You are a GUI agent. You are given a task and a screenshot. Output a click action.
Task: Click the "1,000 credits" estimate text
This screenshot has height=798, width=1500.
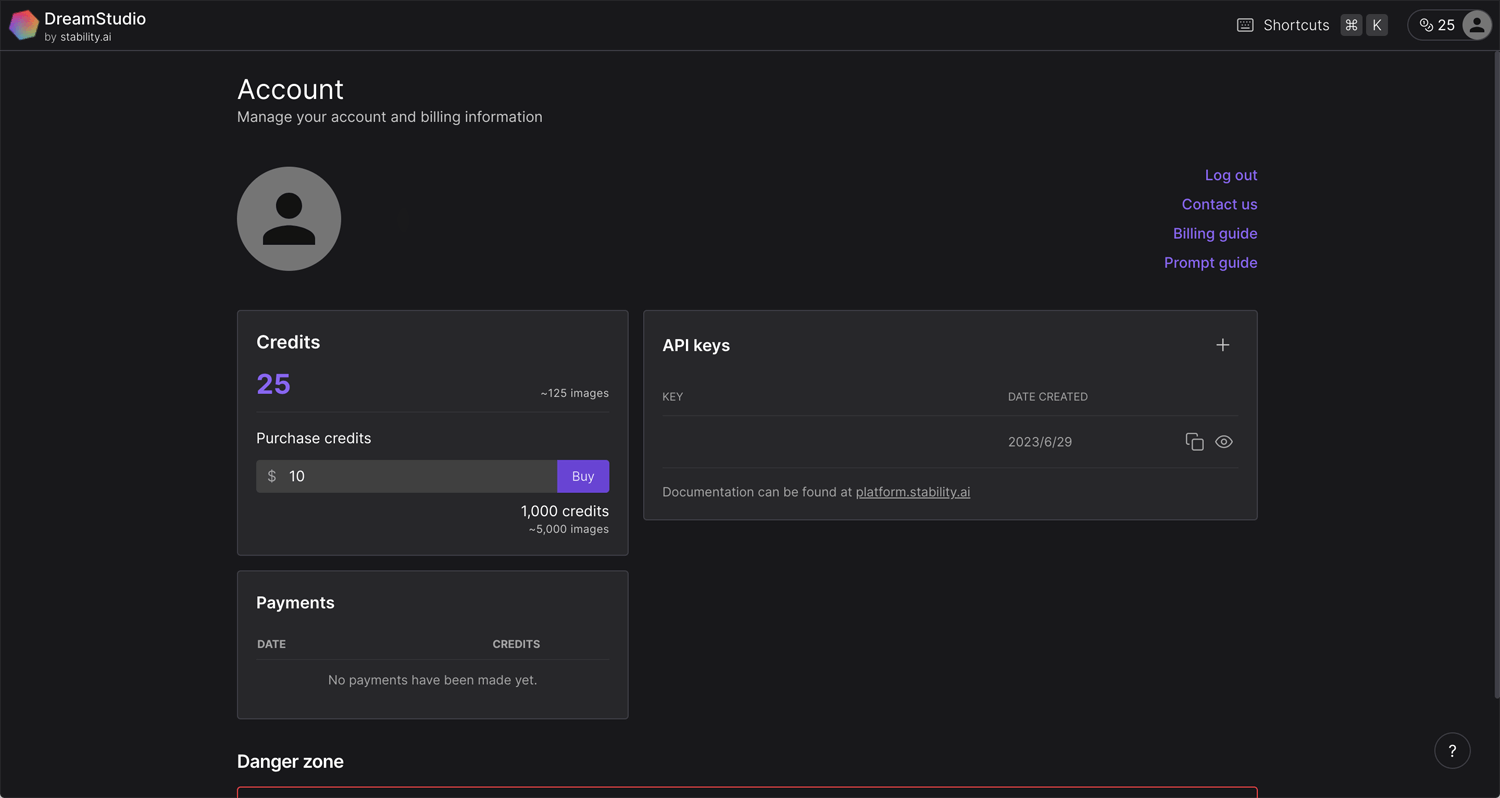565,511
